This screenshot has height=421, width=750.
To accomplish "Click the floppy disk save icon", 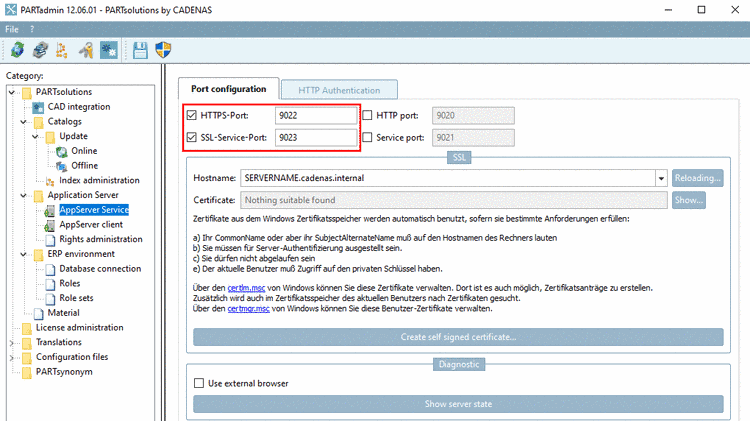I will click(140, 50).
